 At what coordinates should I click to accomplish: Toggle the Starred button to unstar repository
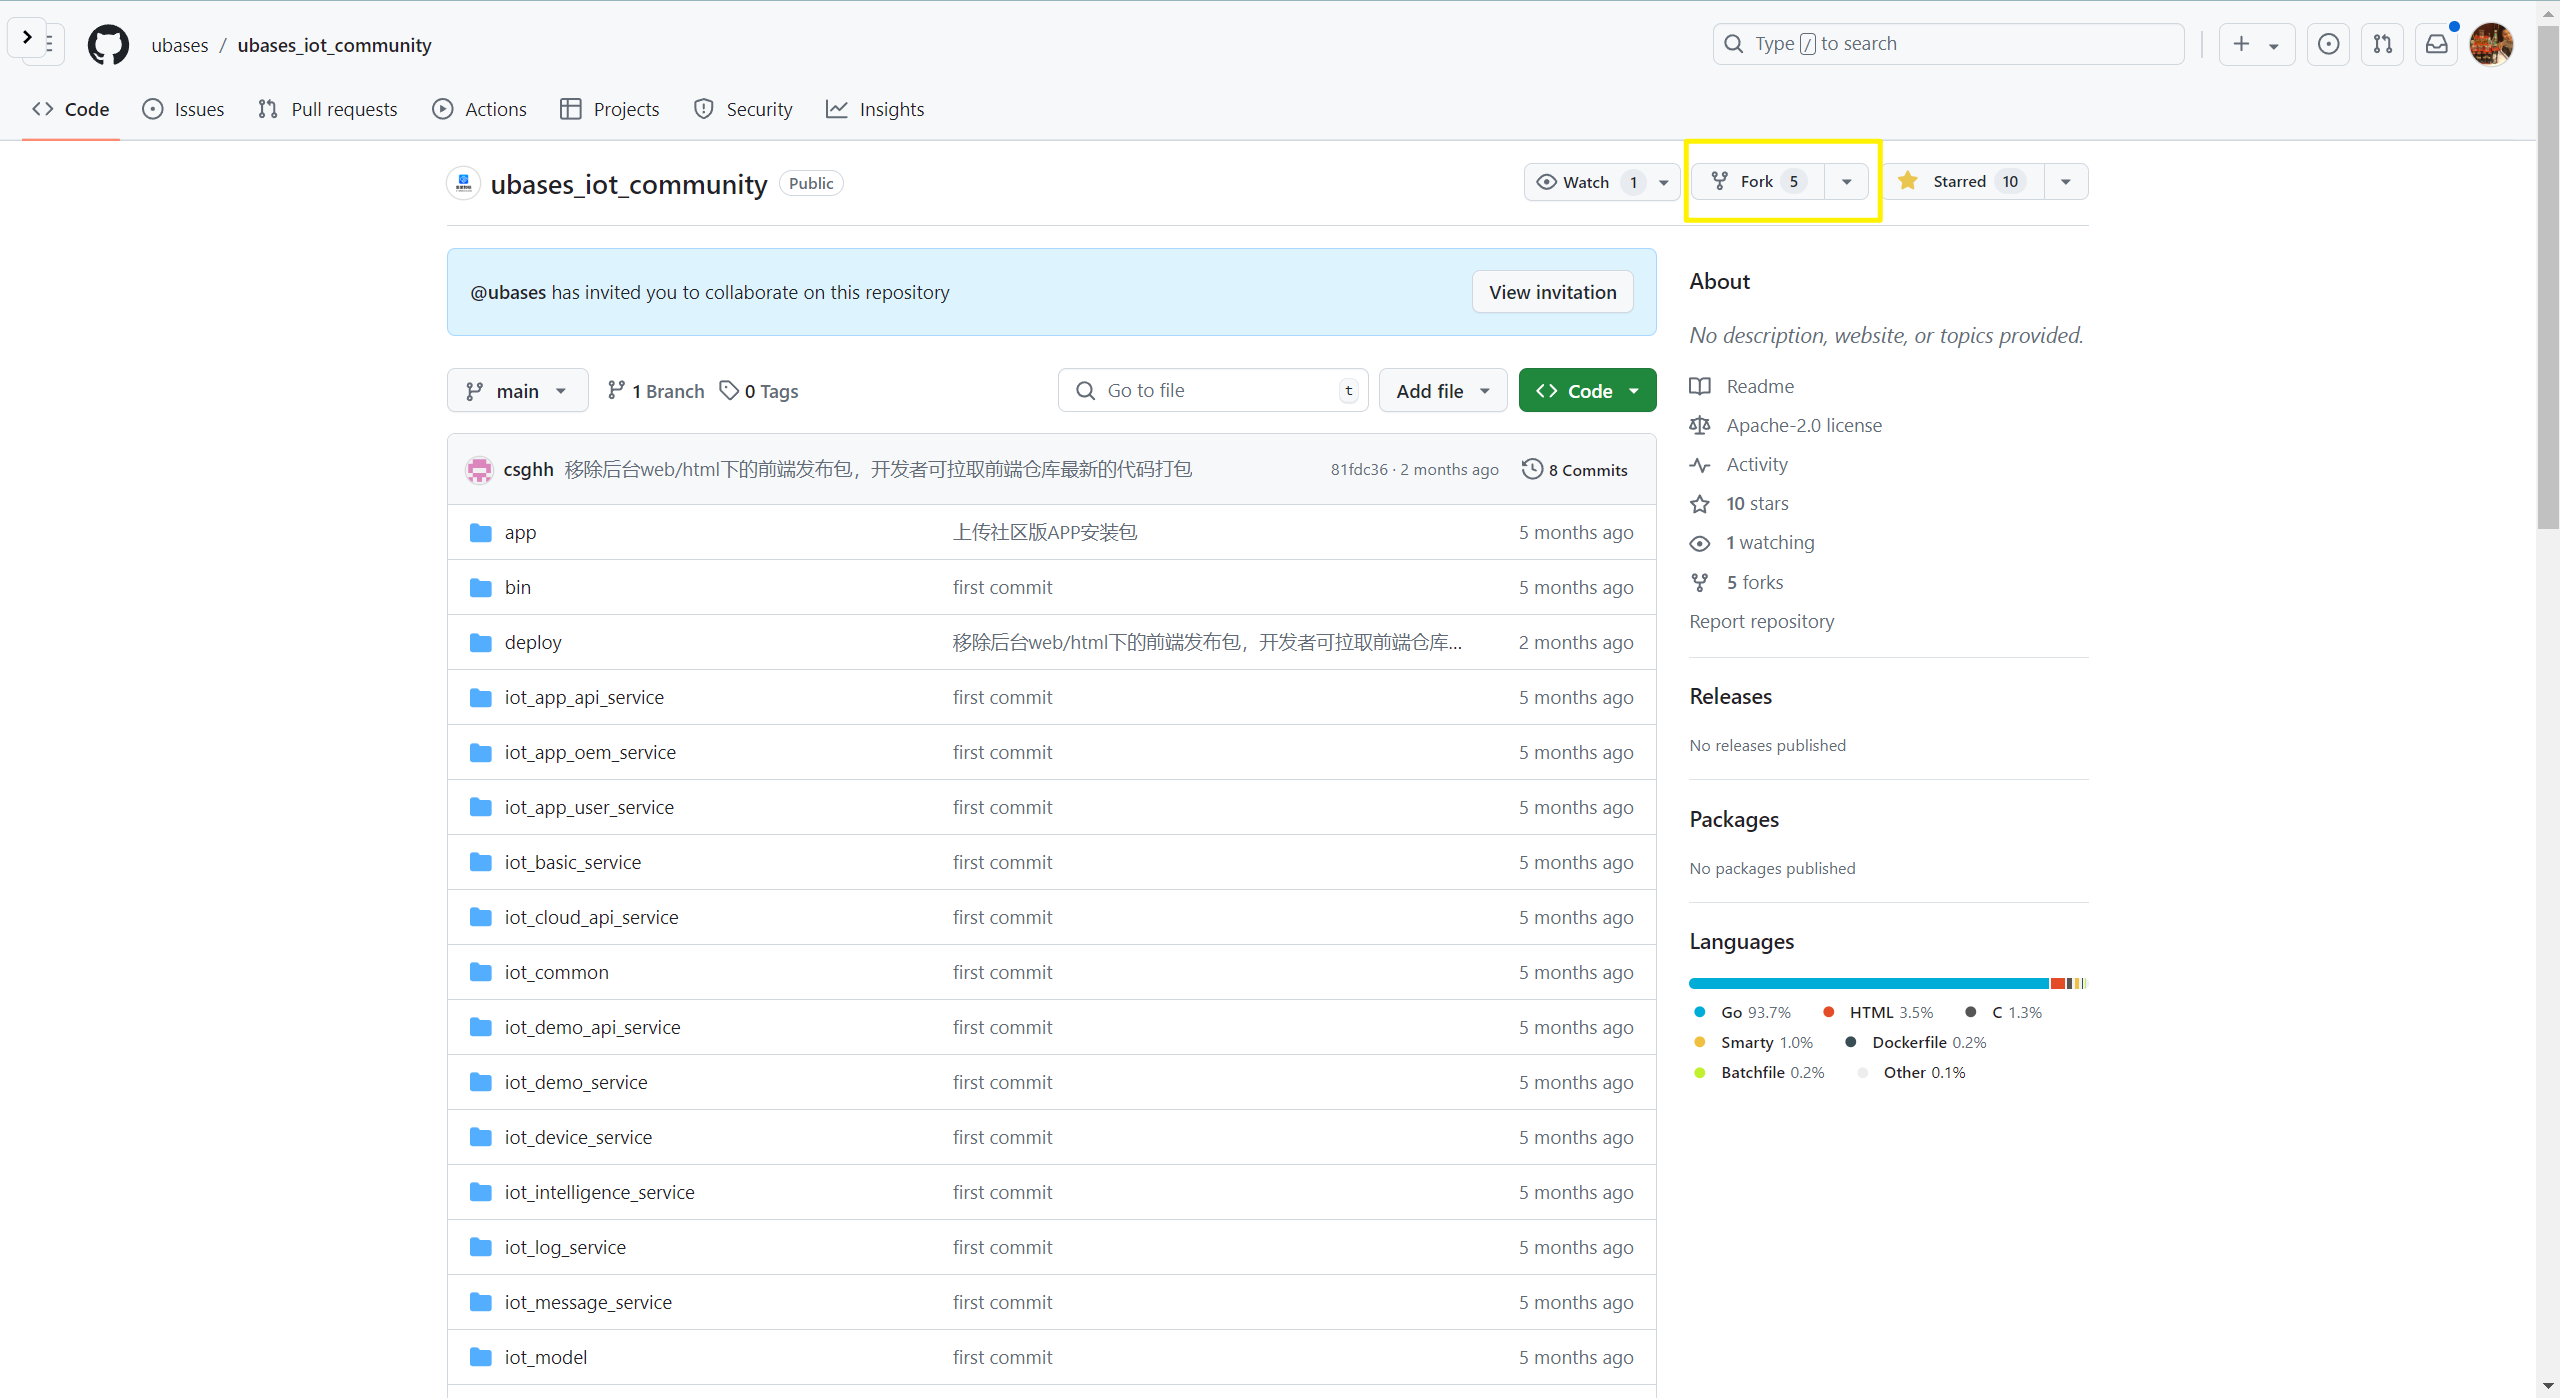pyautogui.click(x=1962, y=181)
